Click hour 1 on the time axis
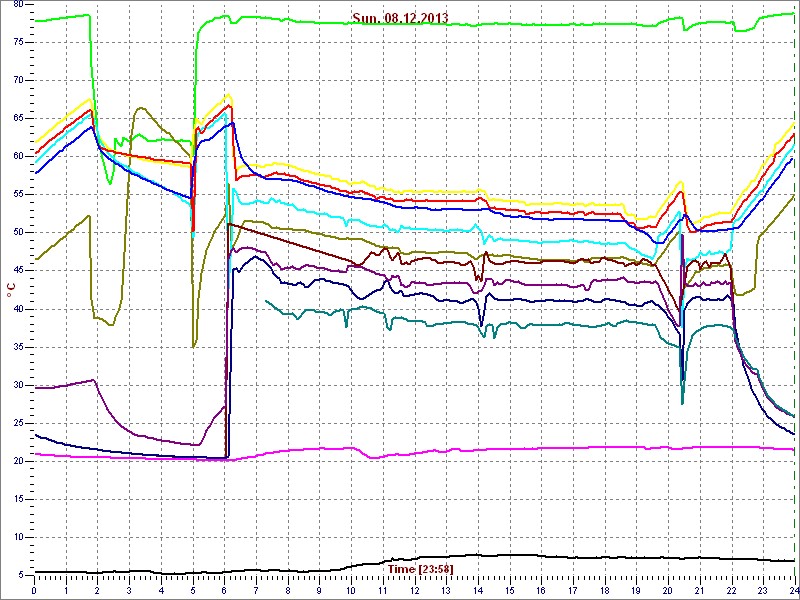Screen dimensions: 800x600 click(66, 589)
